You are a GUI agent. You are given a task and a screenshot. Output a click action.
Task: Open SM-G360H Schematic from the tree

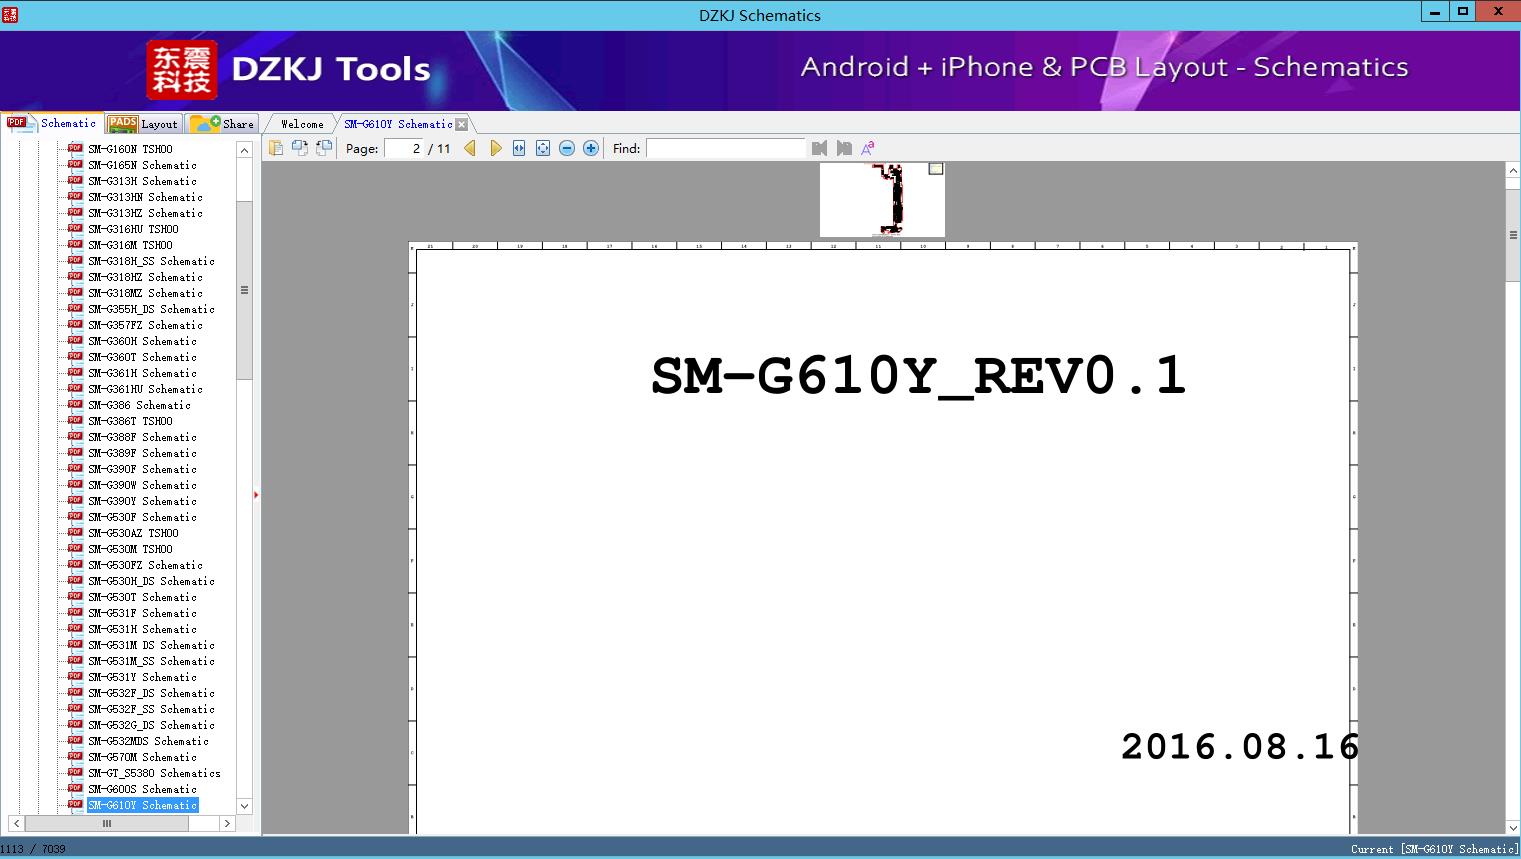(x=142, y=341)
